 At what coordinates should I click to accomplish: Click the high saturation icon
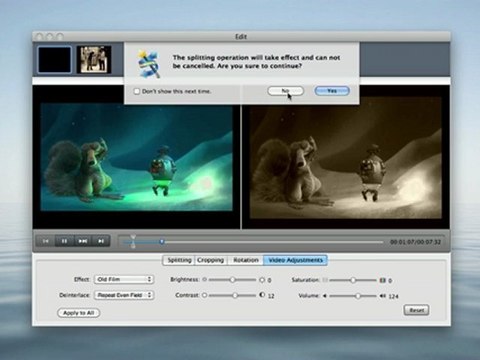click(382, 280)
